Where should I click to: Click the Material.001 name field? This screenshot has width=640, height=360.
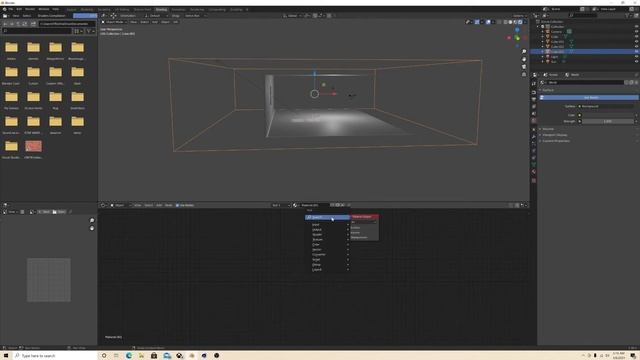click(x=314, y=205)
